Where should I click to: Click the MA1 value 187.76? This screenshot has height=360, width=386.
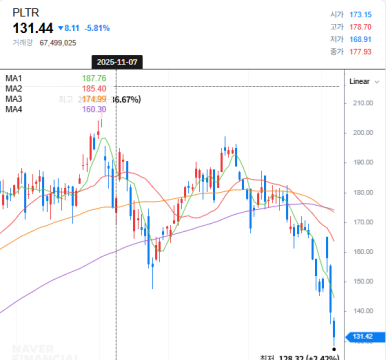[94, 78]
